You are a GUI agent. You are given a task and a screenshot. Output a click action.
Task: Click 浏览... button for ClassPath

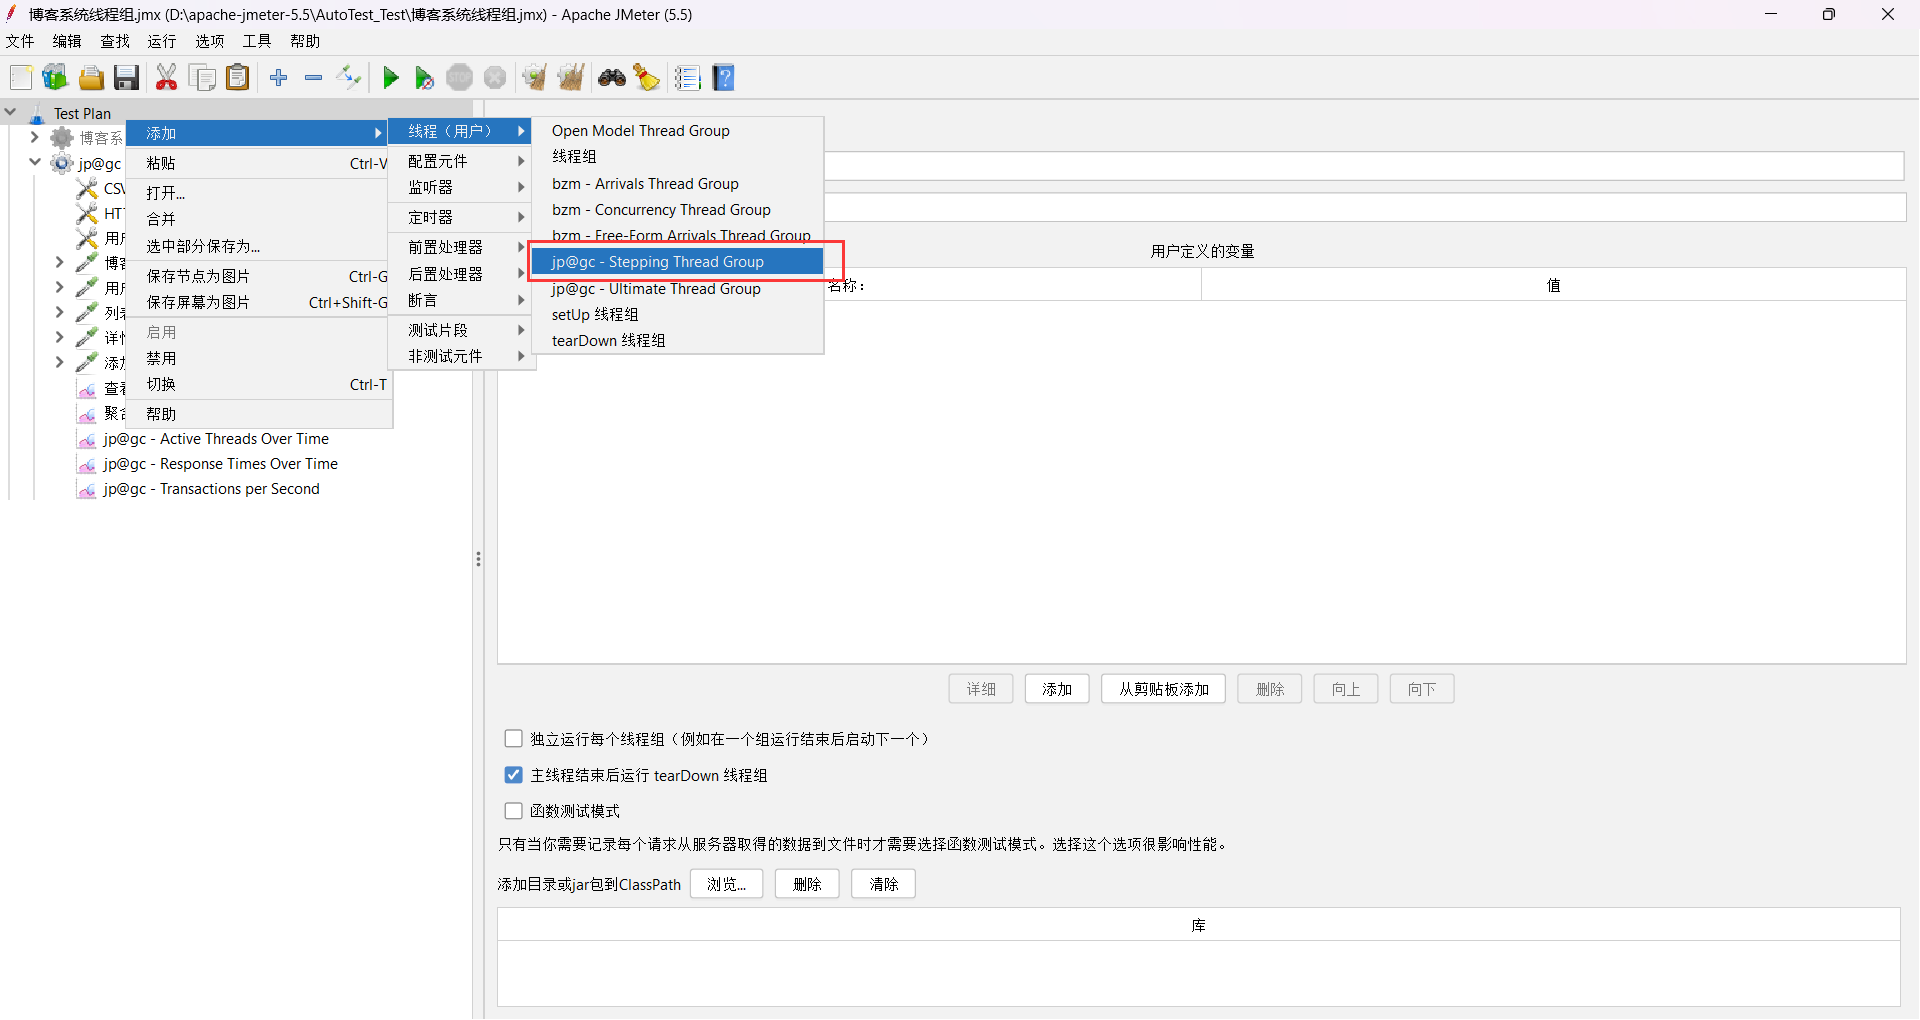point(727,884)
